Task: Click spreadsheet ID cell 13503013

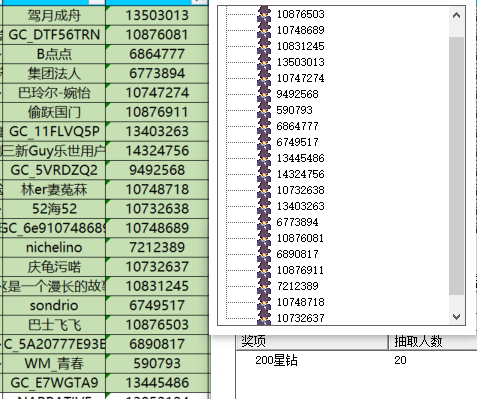Action: [x=157, y=15]
